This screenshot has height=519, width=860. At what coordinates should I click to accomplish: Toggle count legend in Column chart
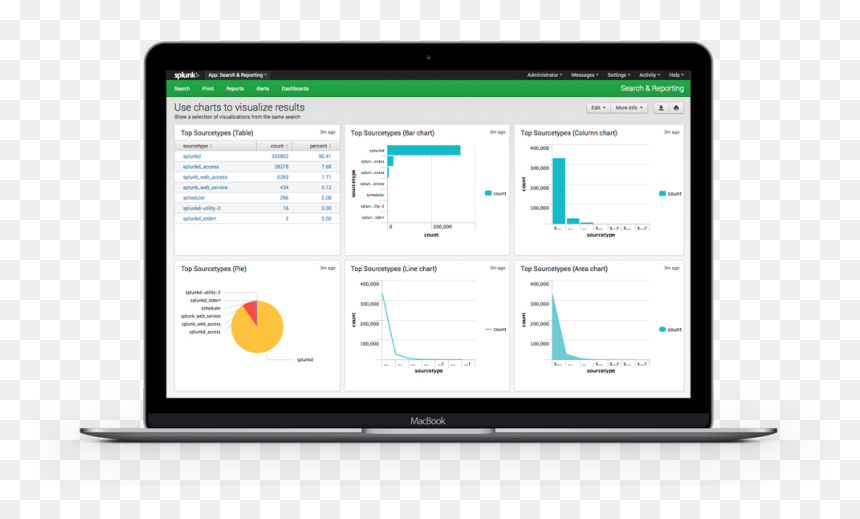click(x=670, y=193)
